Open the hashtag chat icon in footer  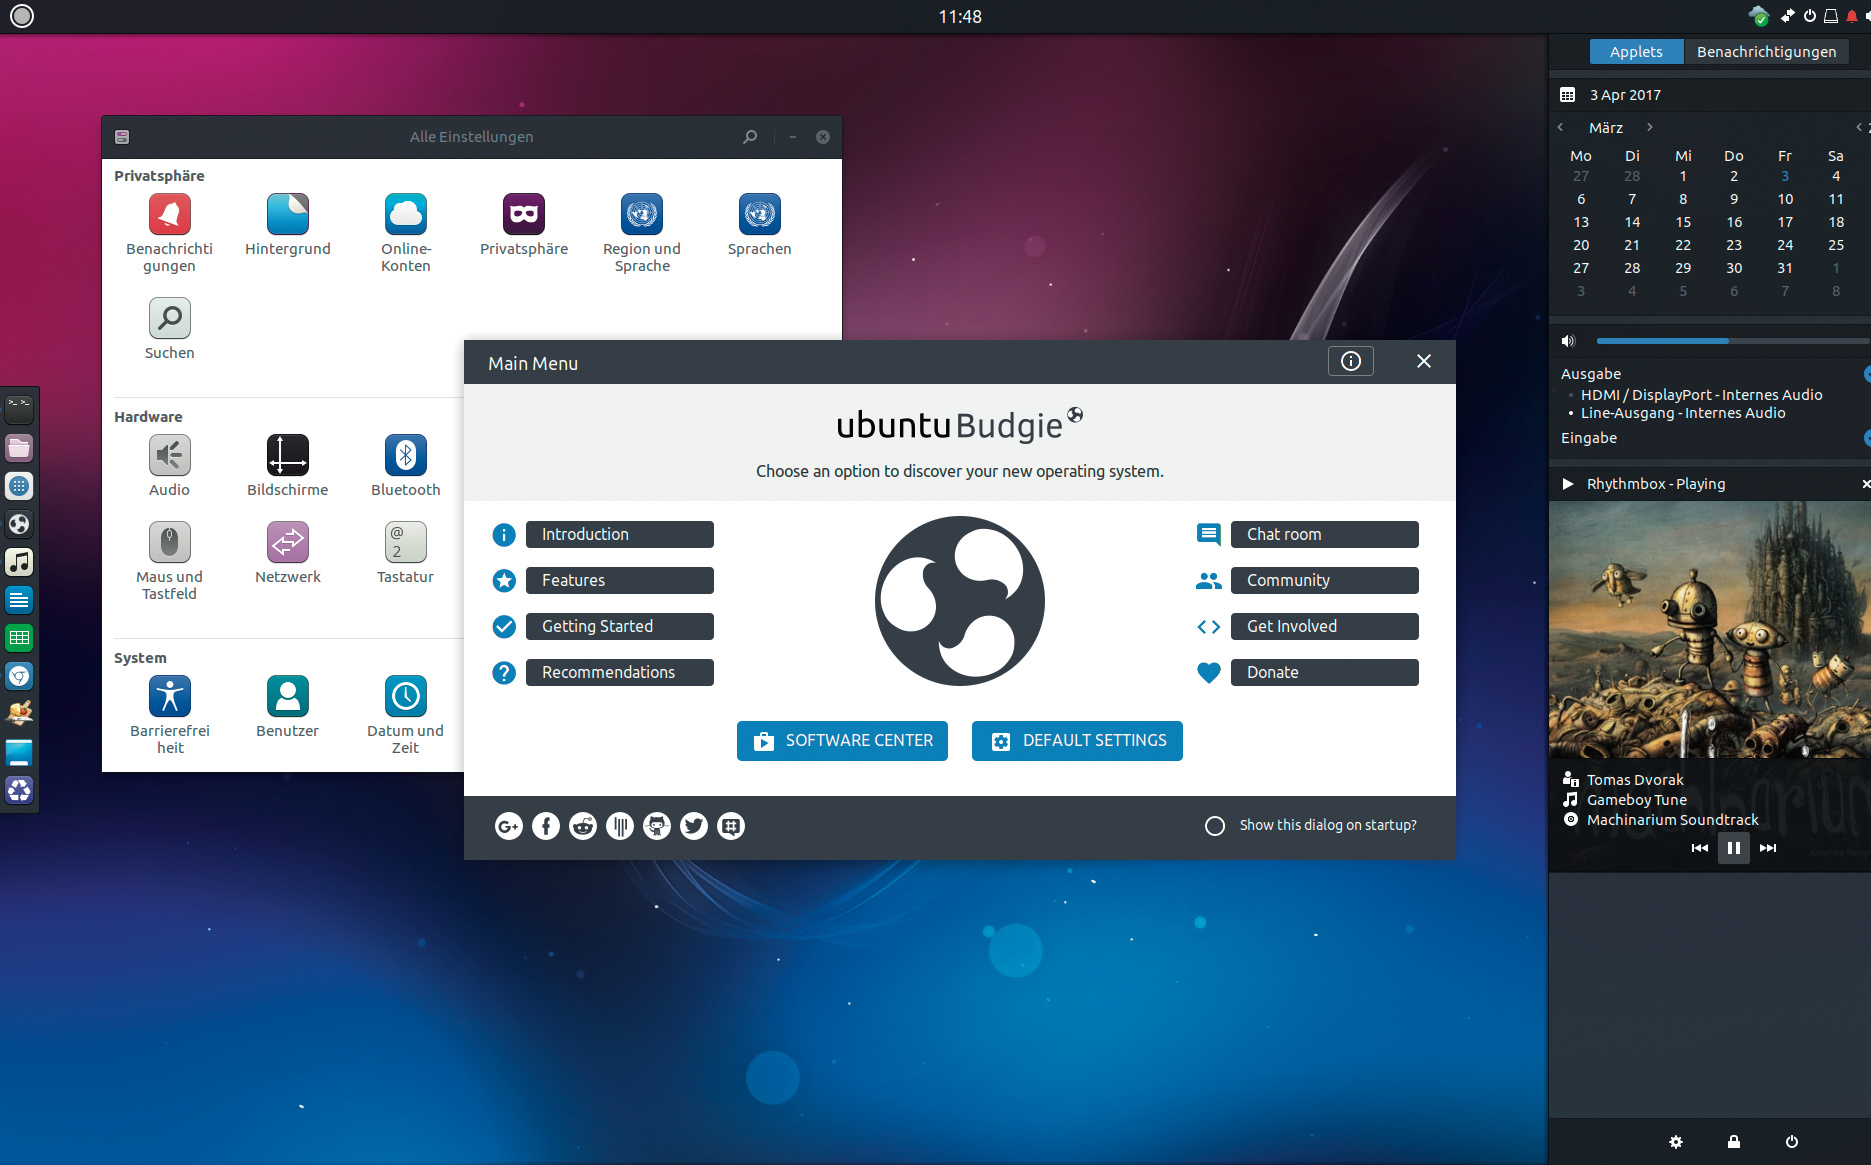(731, 826)
